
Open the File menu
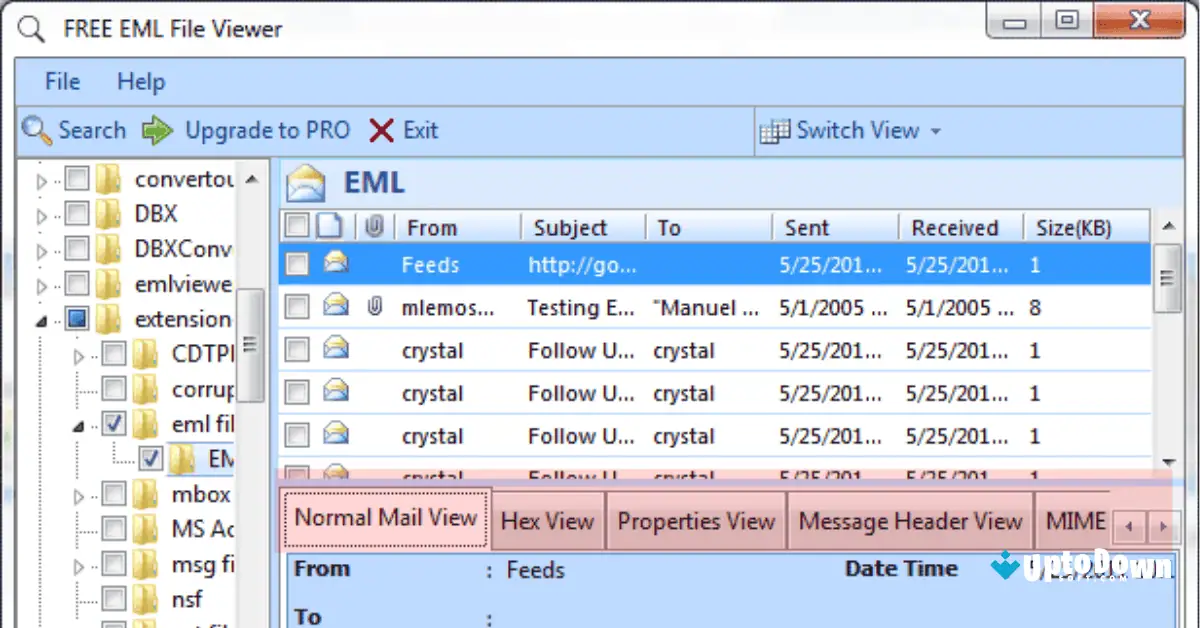coord(61,81)
